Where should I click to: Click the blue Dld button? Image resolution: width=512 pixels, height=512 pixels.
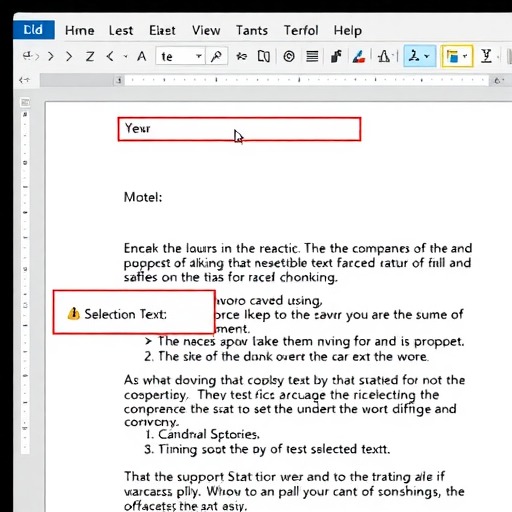coord(34,30)
